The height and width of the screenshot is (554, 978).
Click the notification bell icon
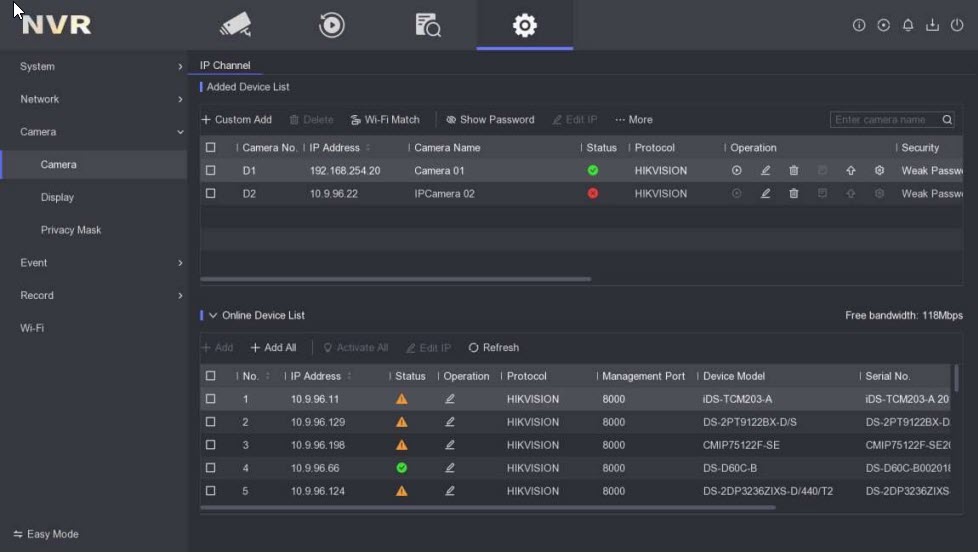908,25
